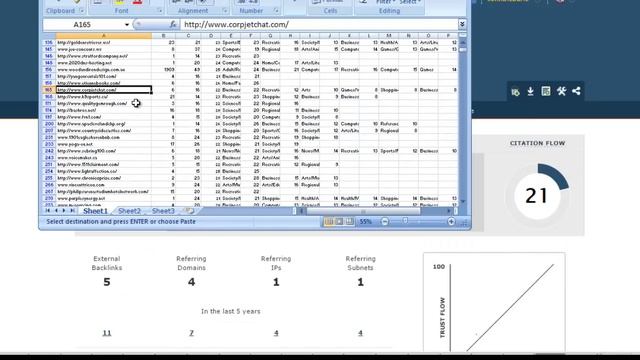Viewport: 640px width, 360px height.
Task: Click the Referring IPs value 1
Action: tap(276, 282)
